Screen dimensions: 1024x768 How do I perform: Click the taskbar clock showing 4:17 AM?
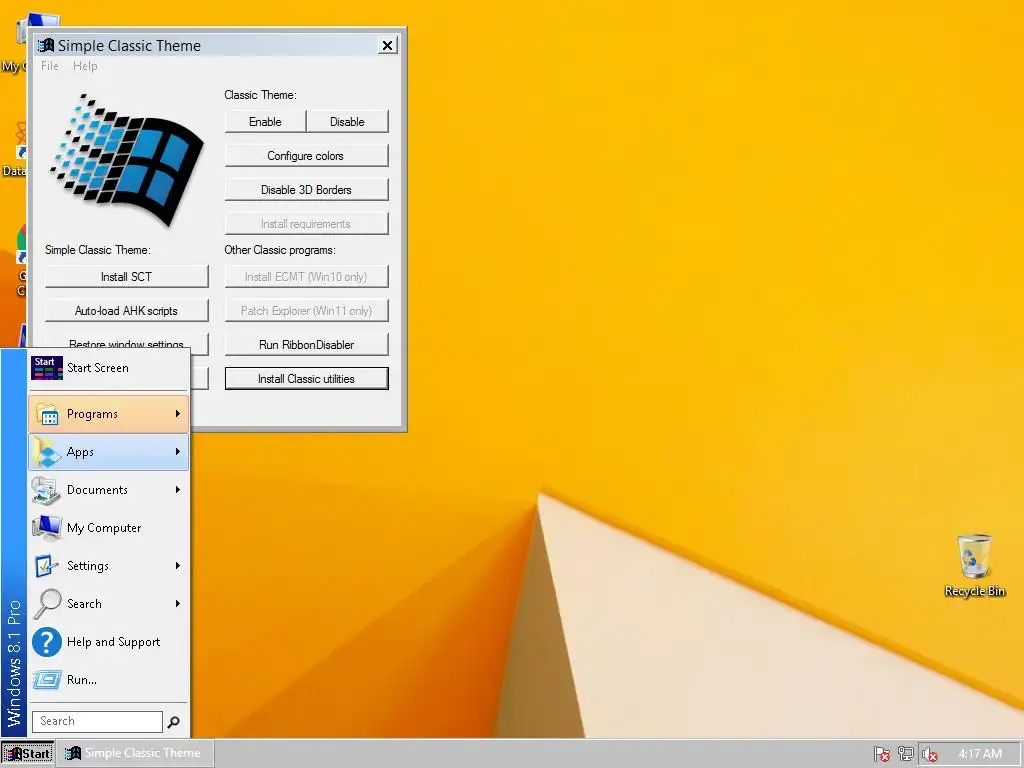(x=980, y=754)
